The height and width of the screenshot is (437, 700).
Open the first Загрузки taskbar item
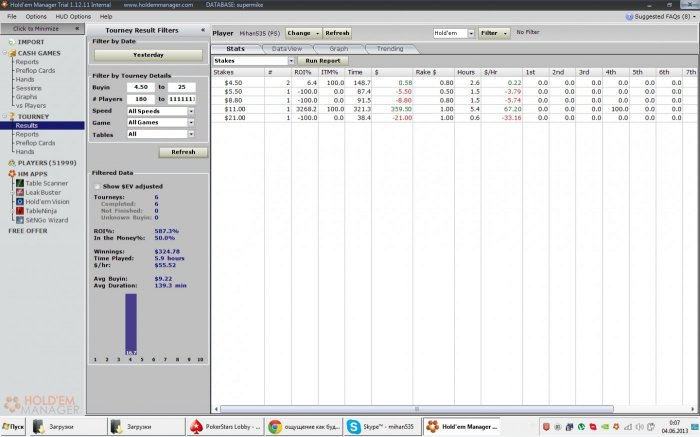[x=69, y=427]
